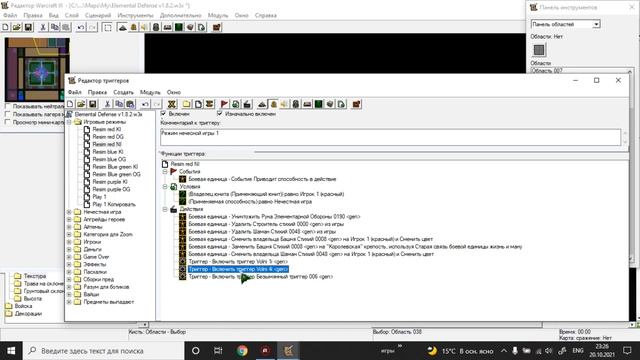640x360 pixels.
Task: Select trigger 'Resim purple KI'
Action: point(110,182)
